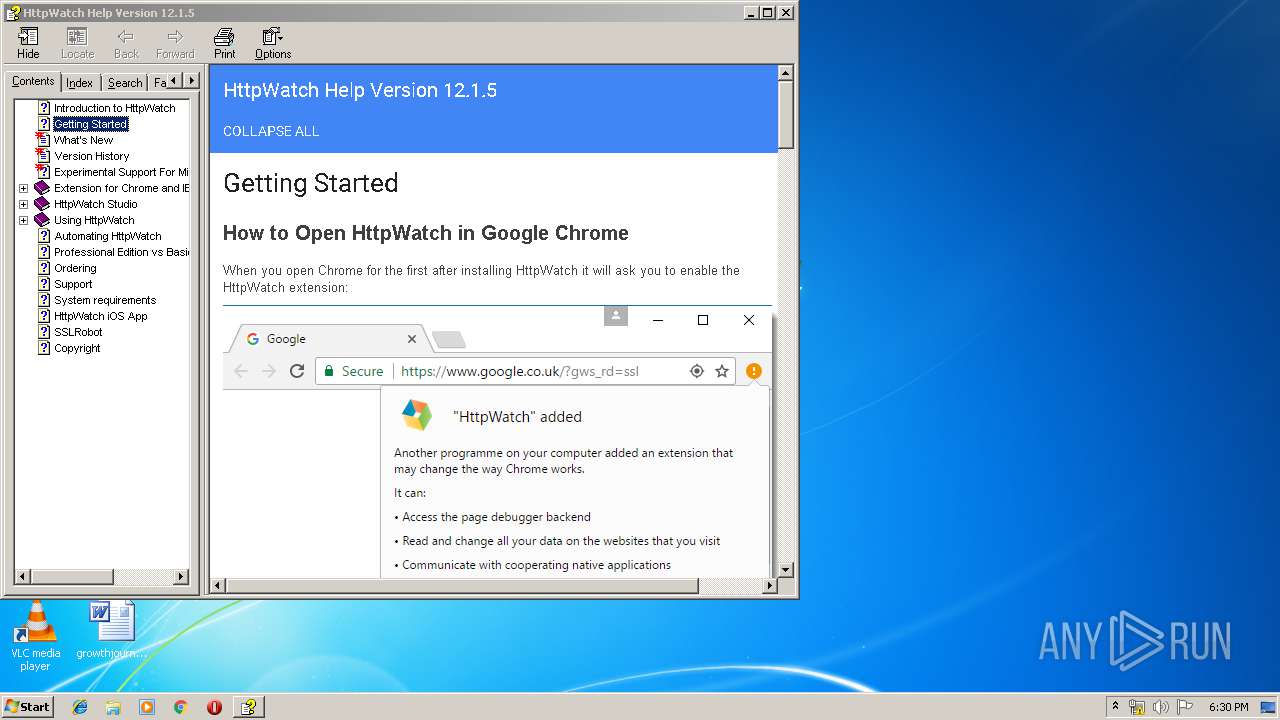Click the taskbar clock showing 6:30 PM
This screenshot has height=720, width=1280.
[x=1228, y=707]
